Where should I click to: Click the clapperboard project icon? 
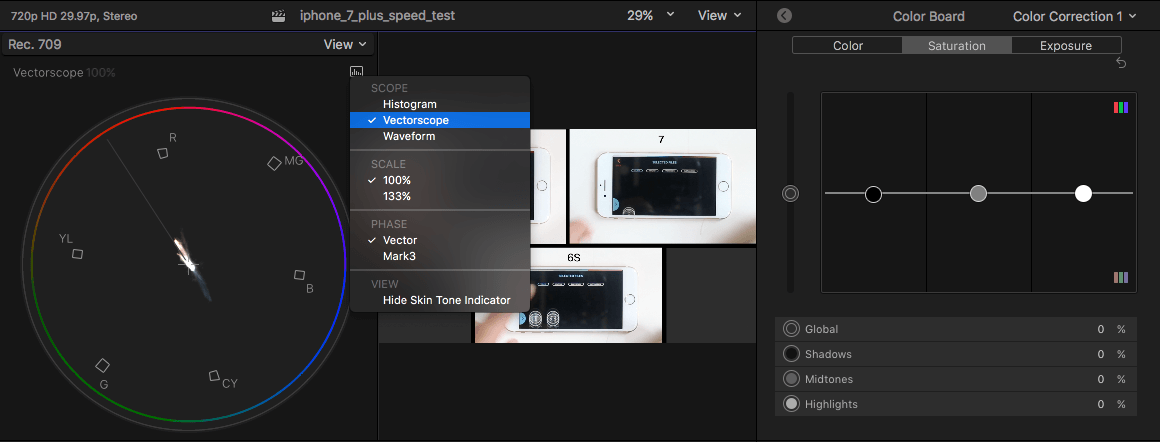pos(281,16)
